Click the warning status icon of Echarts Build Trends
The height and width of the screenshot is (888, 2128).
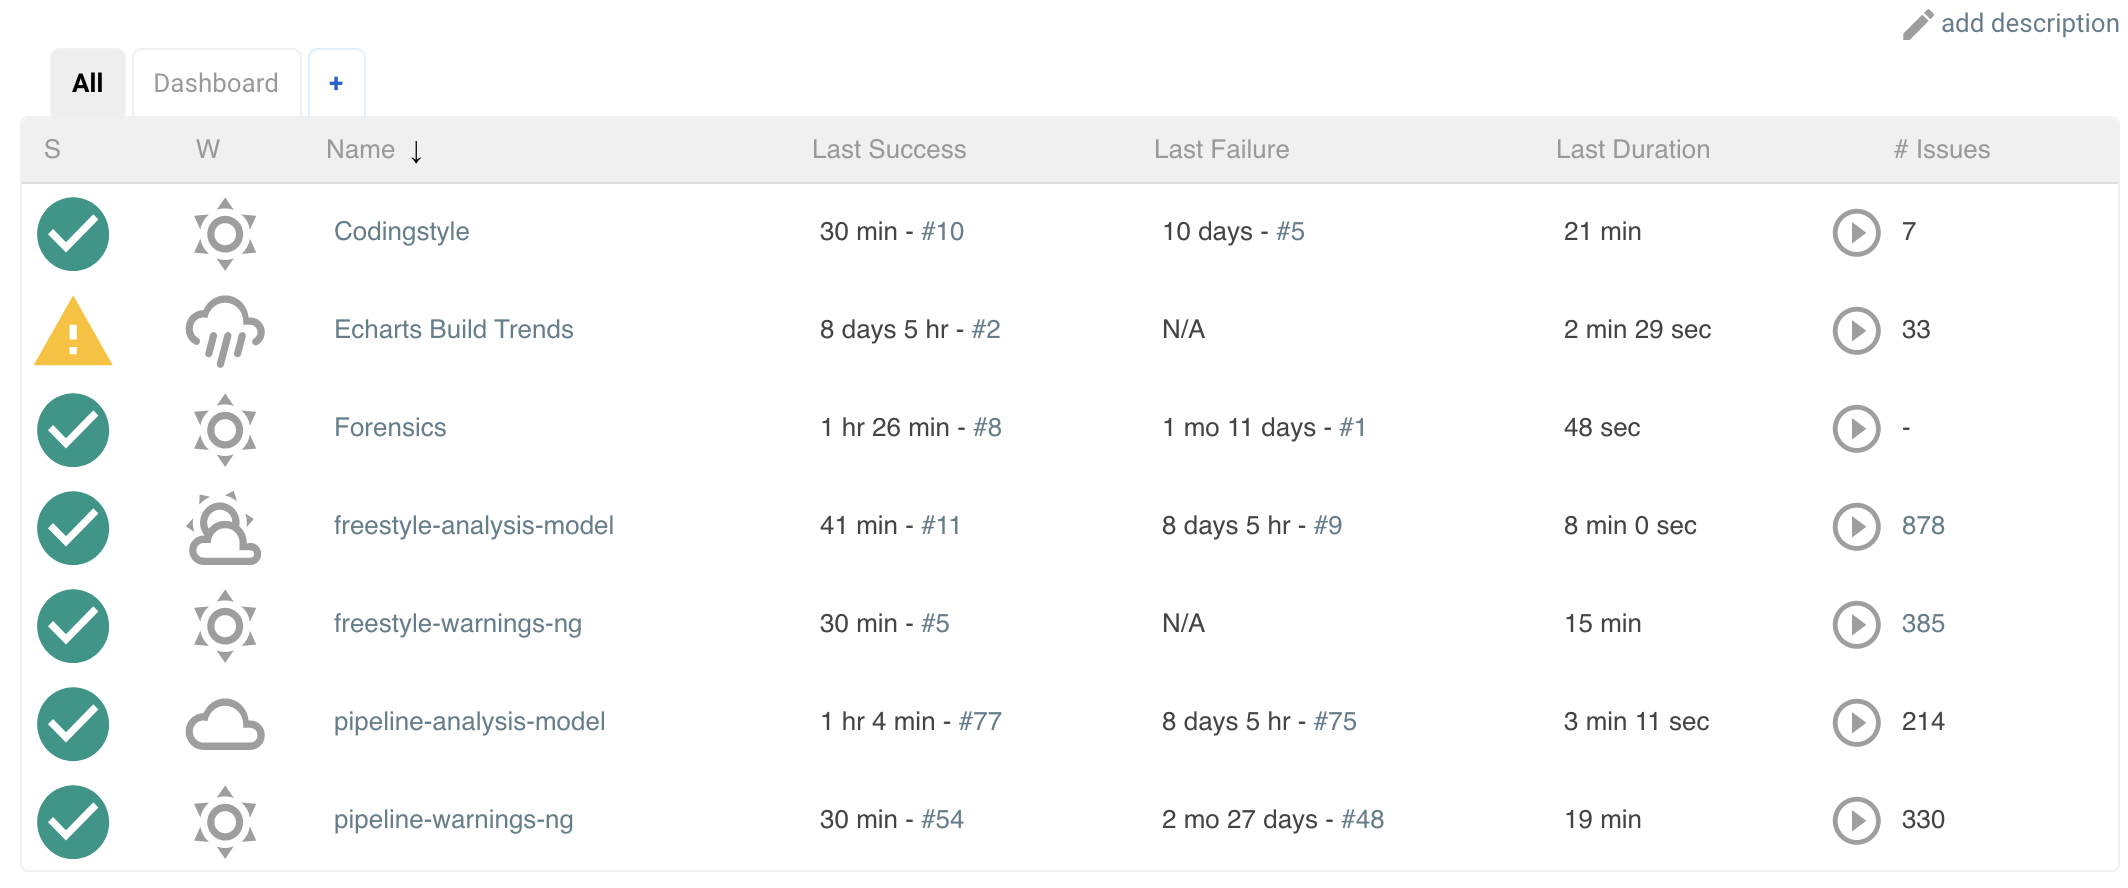click(73, 331)
